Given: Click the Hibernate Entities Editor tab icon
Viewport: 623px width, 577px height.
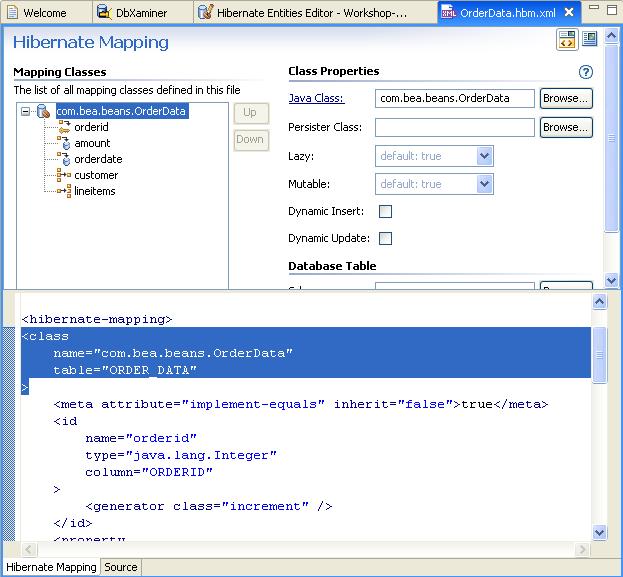Looking at the screenshot, I should tap(205, 12).
